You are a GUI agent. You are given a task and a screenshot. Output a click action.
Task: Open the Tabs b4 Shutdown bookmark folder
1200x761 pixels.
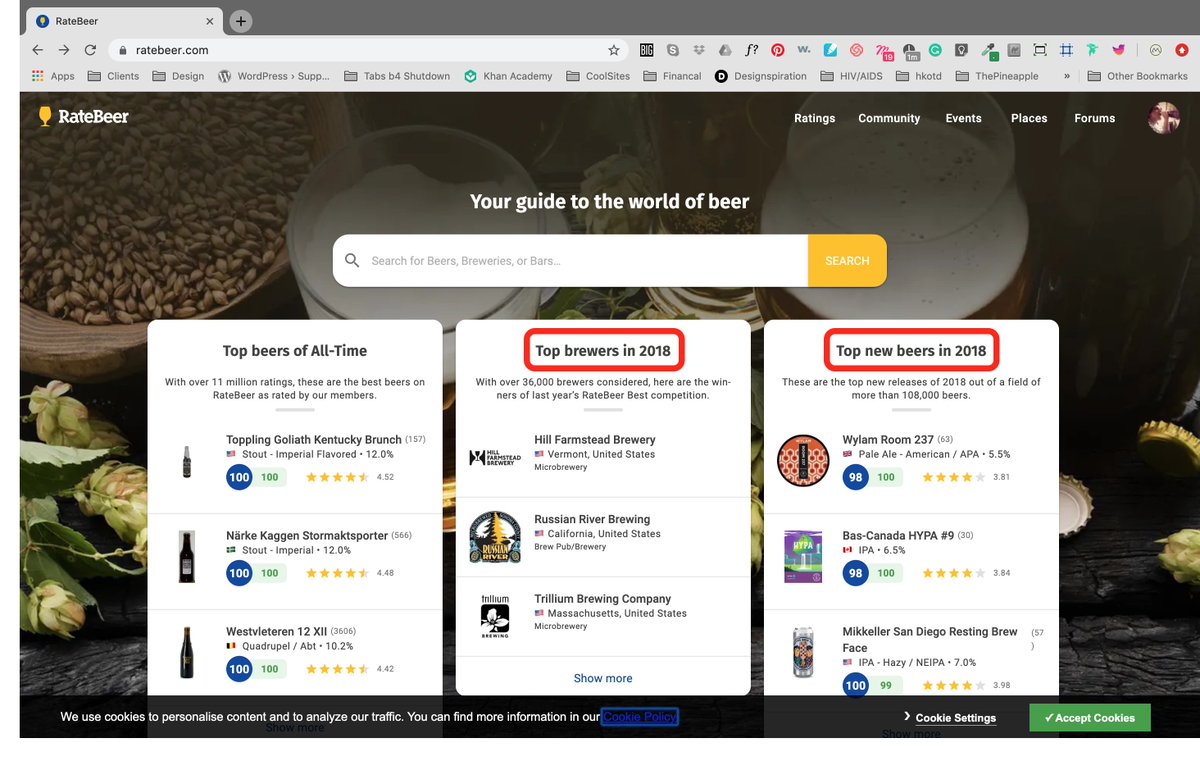397,76
